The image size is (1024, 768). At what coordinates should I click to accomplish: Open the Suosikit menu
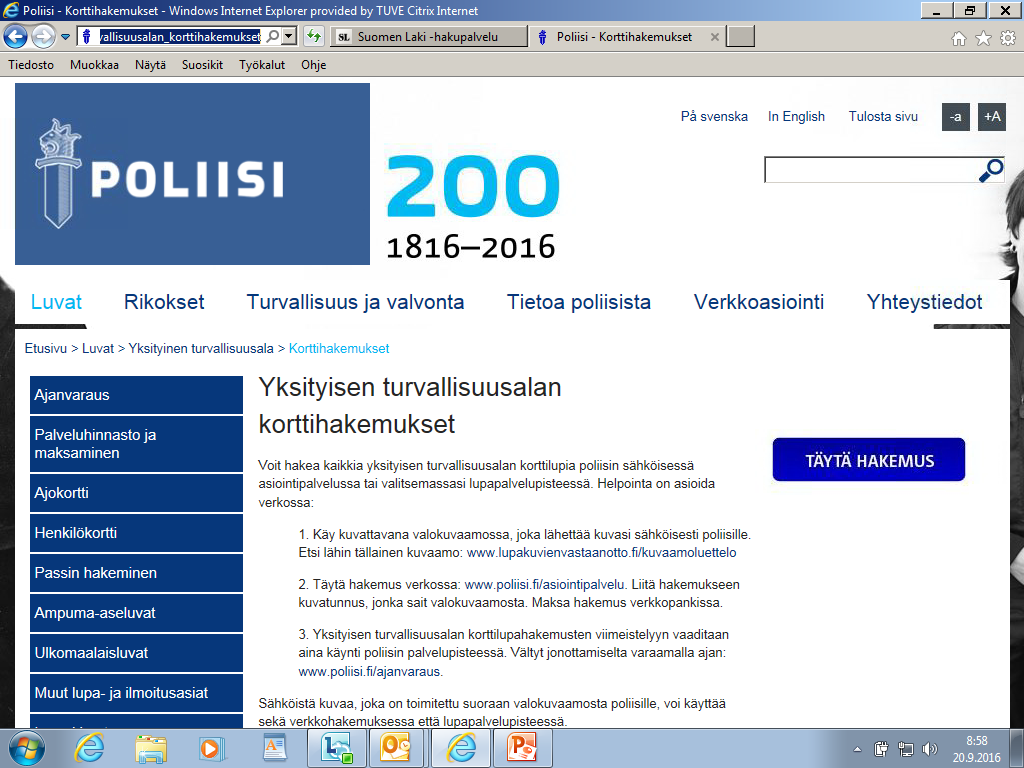click(202, 65)
